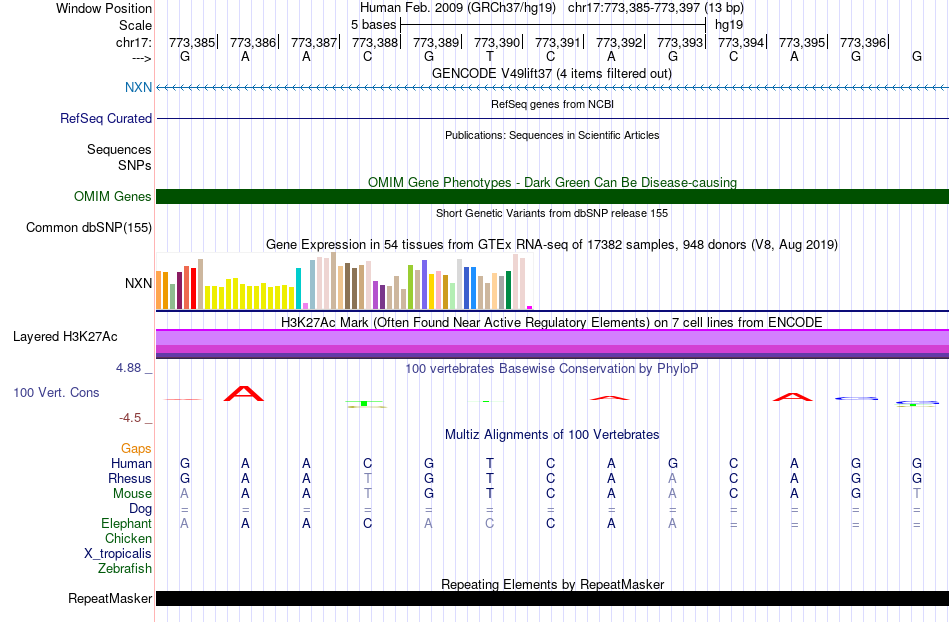Click the 773,390 position marker in ruler
Viewport: 950px width, 622px height.
point(497,42)
